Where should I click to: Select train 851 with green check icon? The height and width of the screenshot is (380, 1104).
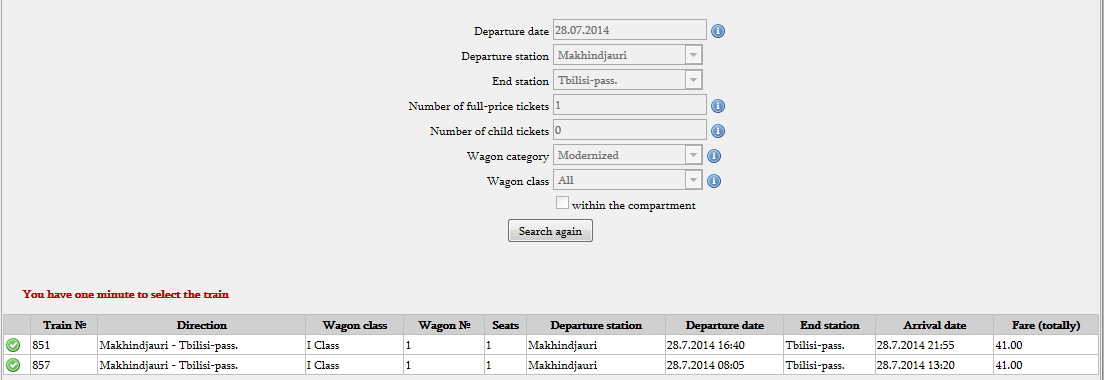point(13,346)
